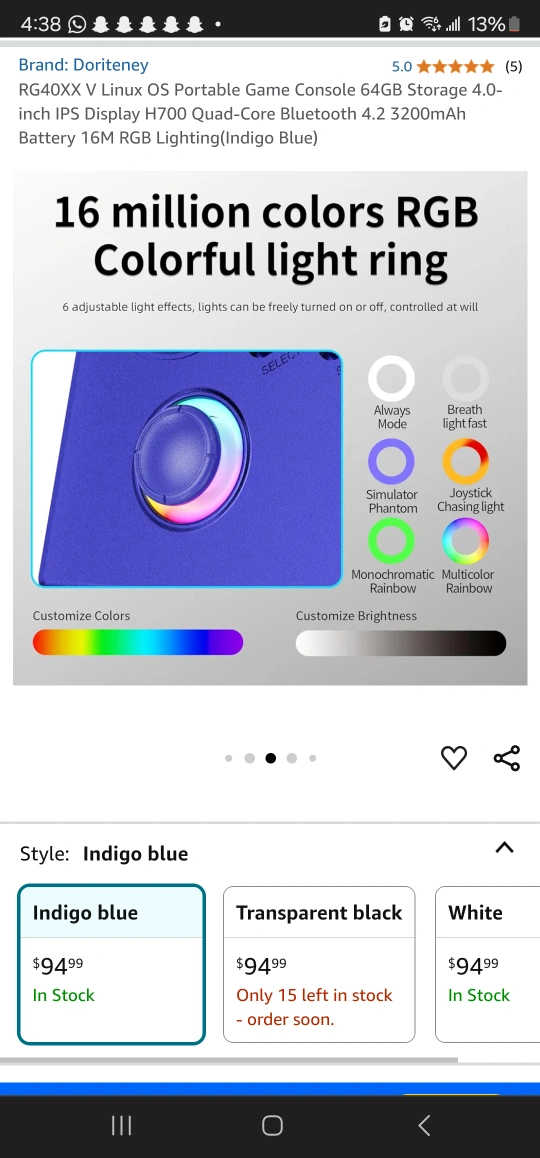The height and width of the screenshot is (1158, 540).
Task: Tap the heart wishlist icon
Action: [x=454, y=758]
